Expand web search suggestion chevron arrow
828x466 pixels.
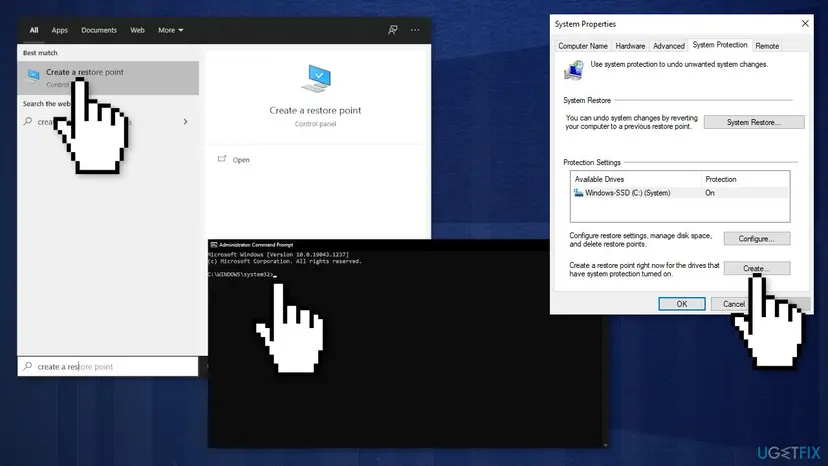click(x=185, y=122)
